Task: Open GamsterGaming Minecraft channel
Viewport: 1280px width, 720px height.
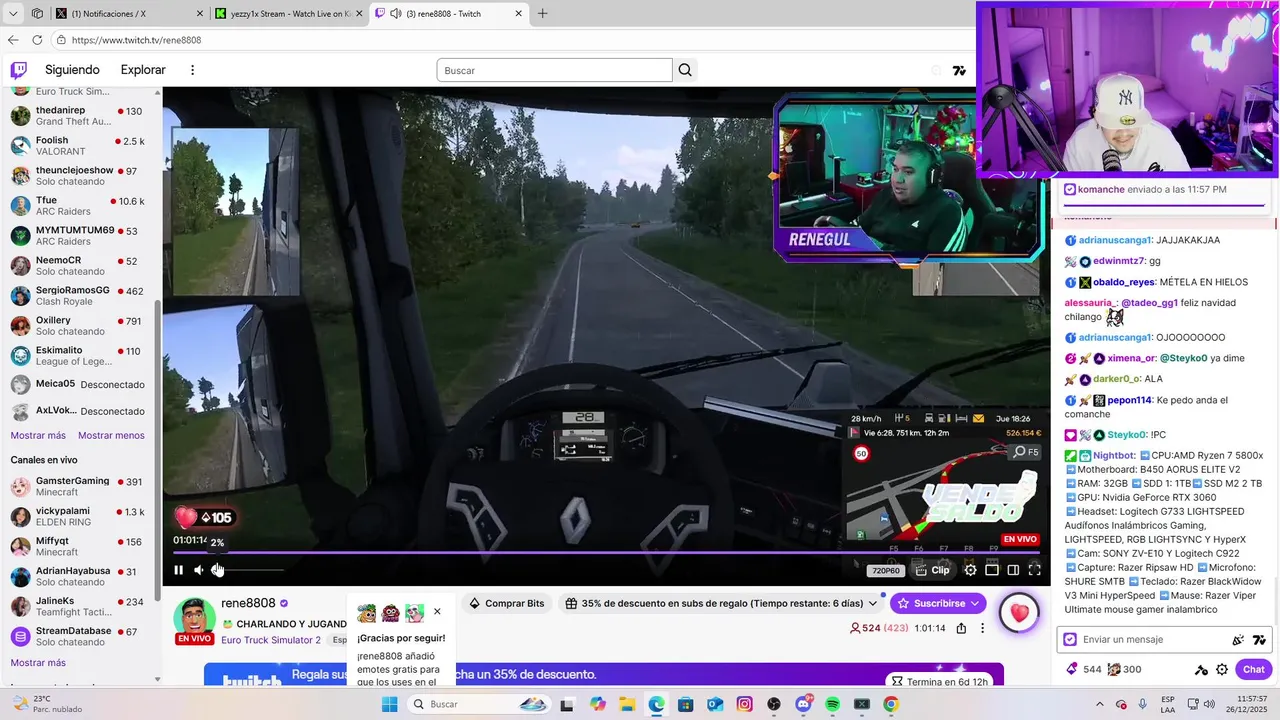Action: [80, 486]
